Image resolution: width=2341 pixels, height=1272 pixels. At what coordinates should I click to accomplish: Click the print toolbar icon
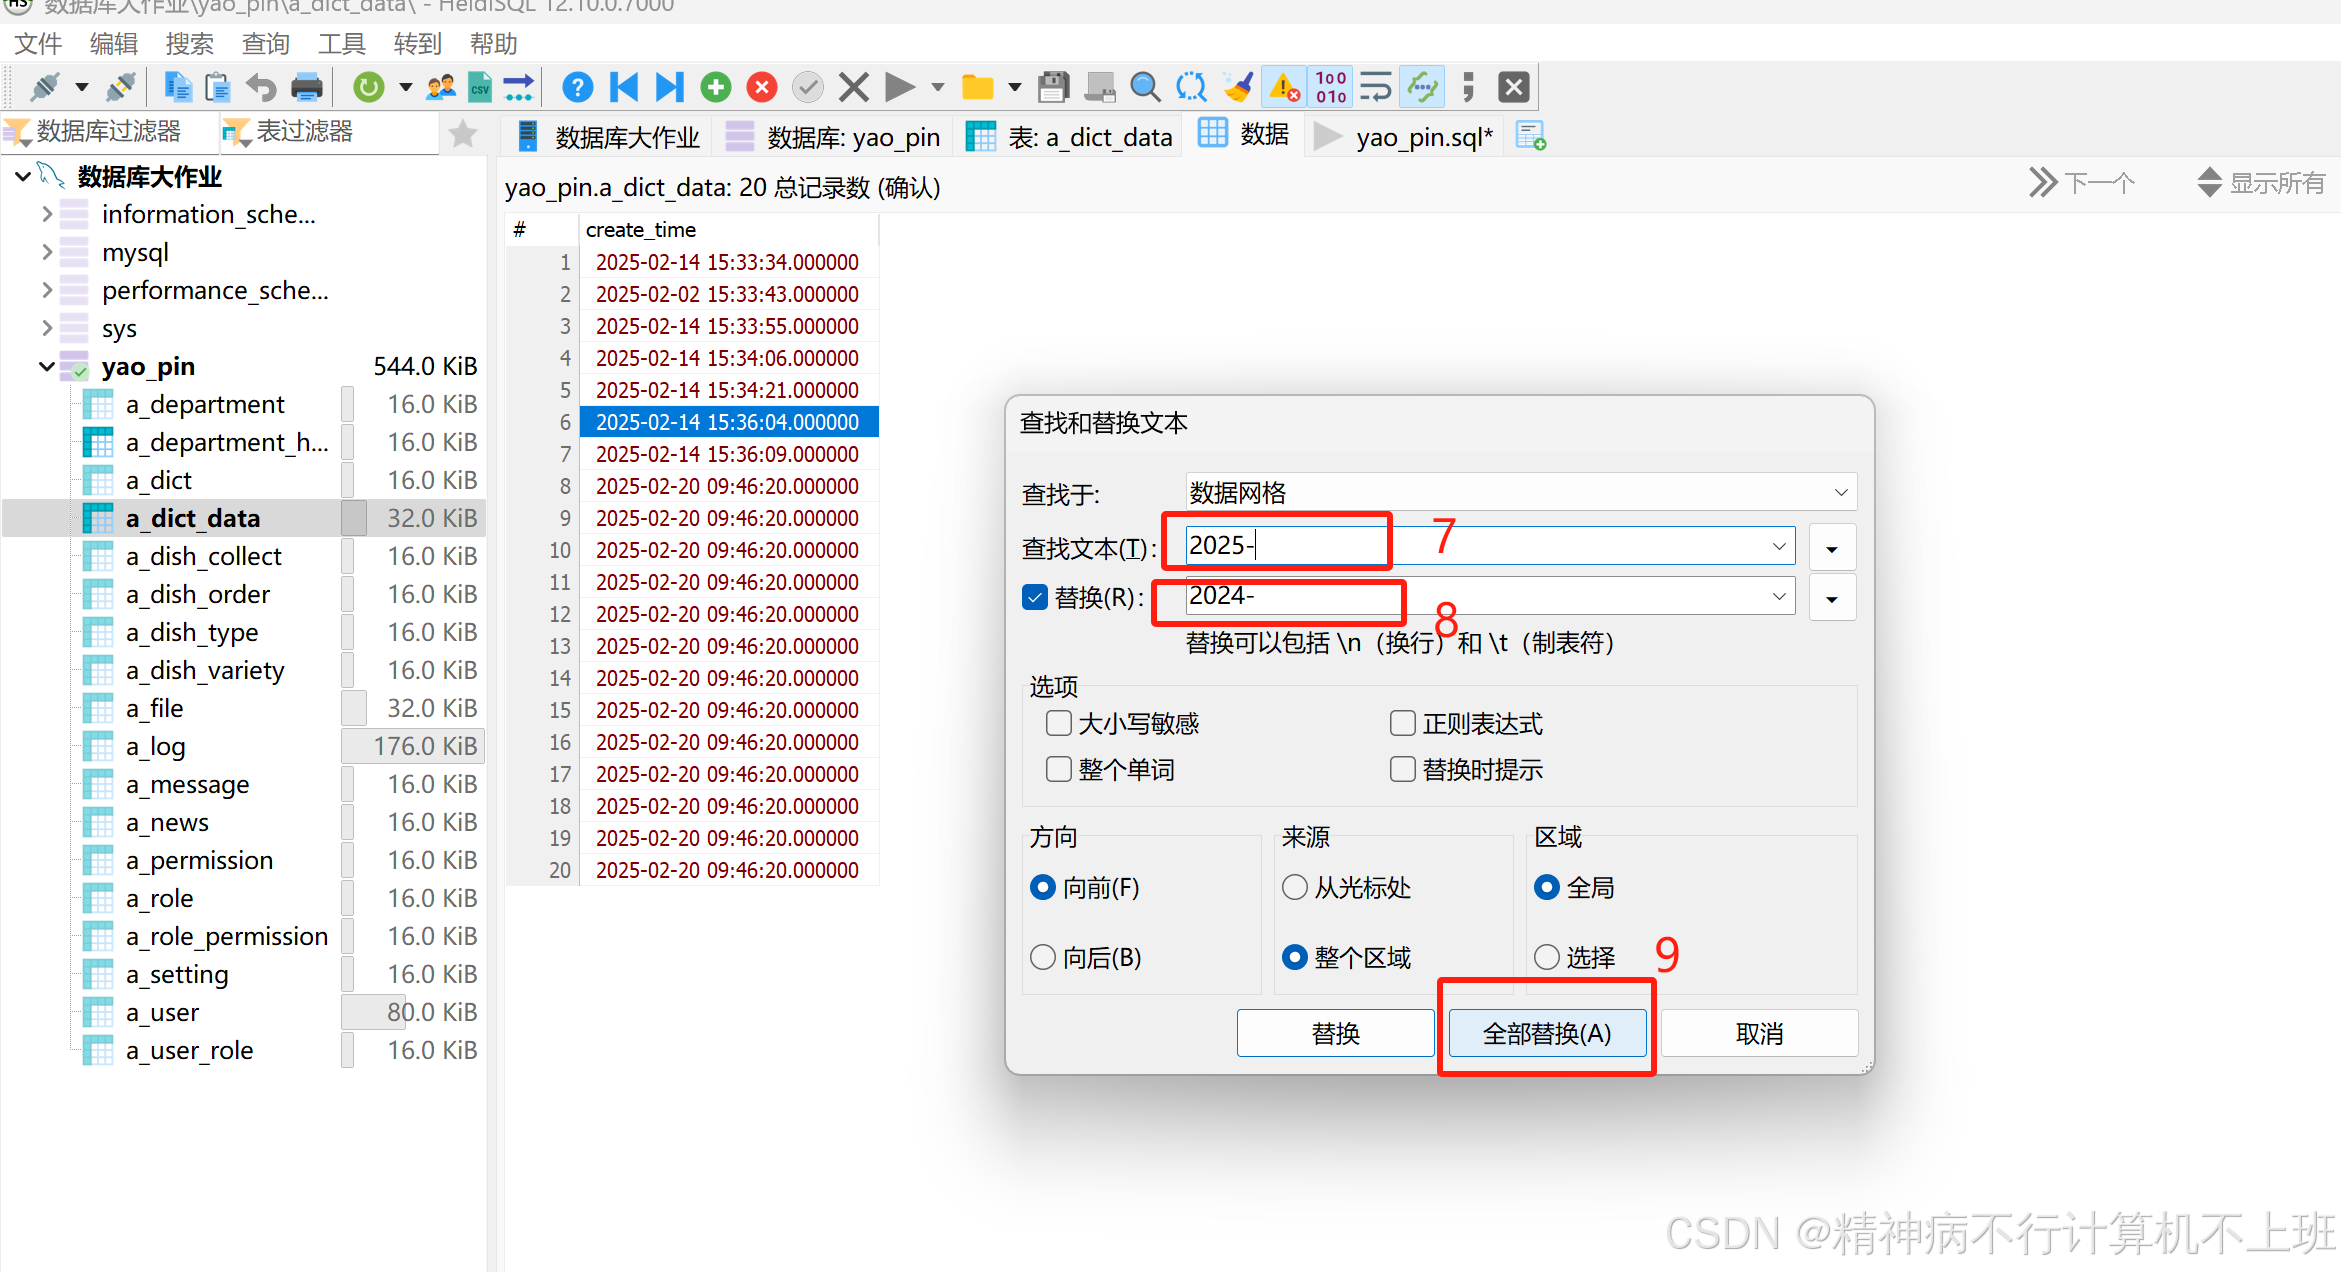[307, 88]
